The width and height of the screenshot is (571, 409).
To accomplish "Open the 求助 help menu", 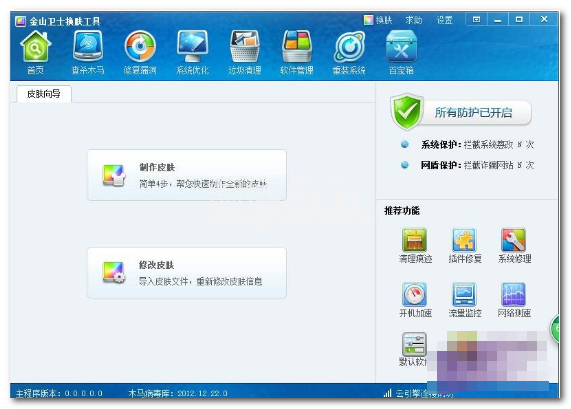I will tap(414, 20).
